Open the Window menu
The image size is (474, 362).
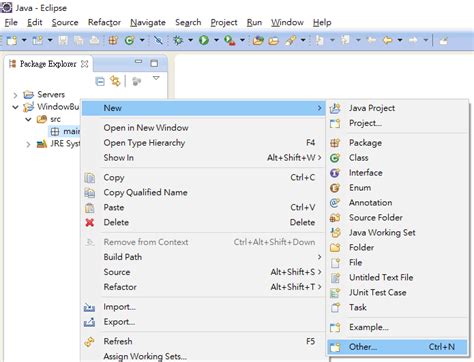[287, 23]
